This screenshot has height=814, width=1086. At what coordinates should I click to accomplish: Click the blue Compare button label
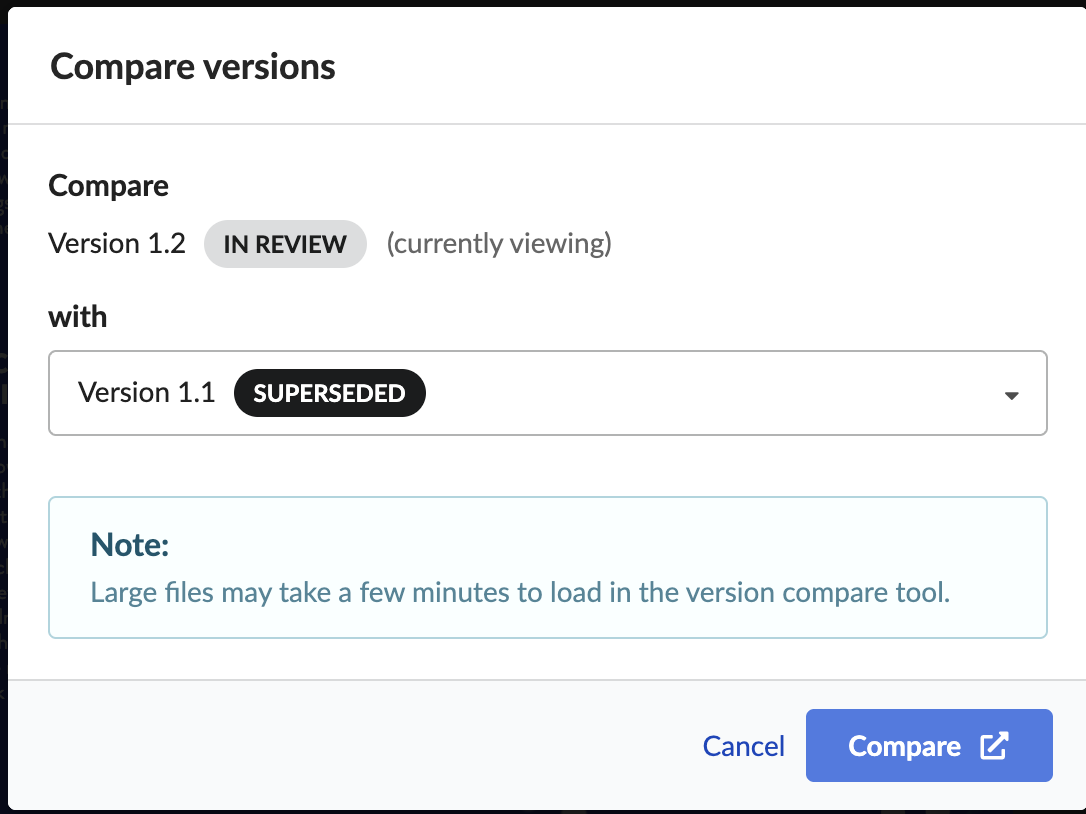(x=905, y=746)
